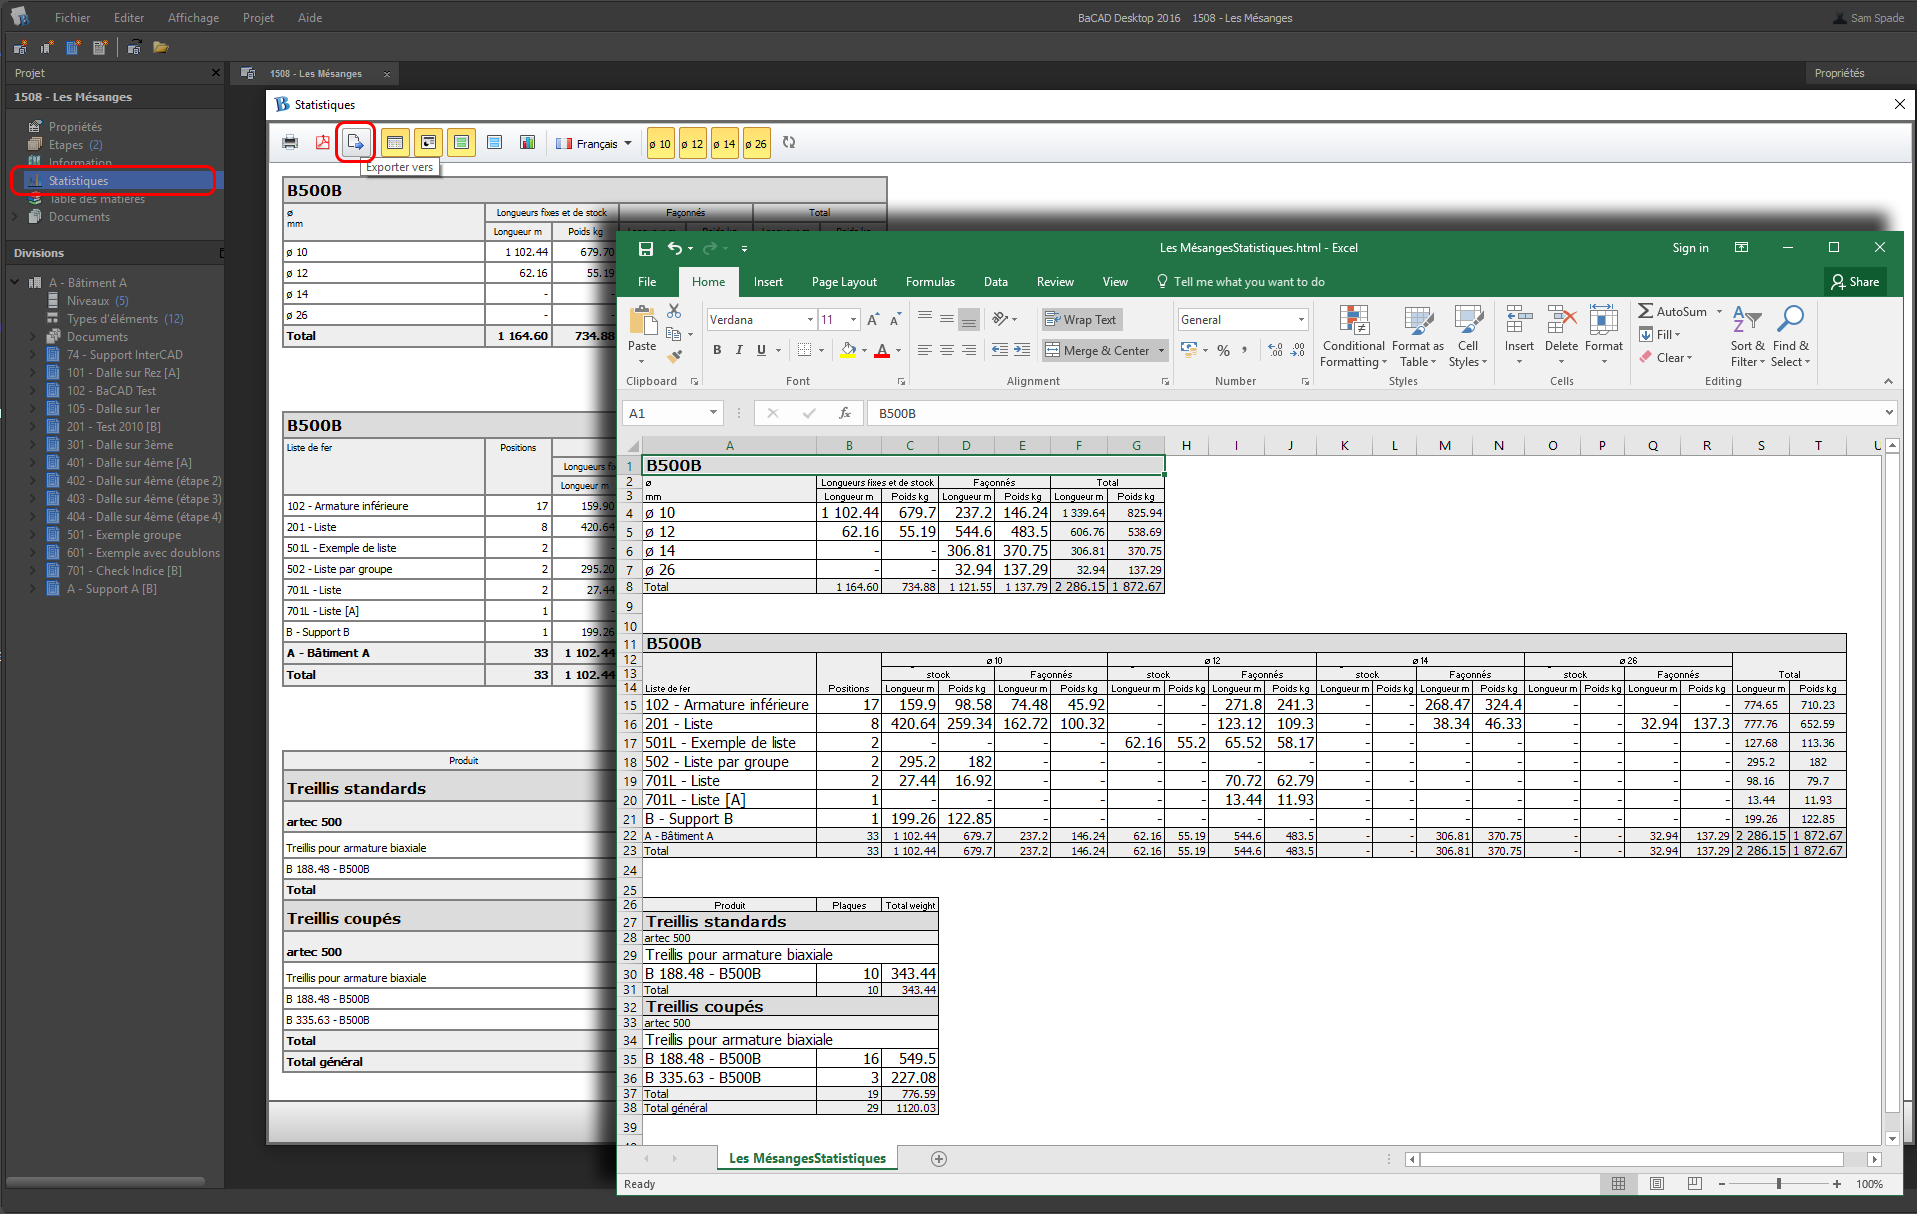Open Excel File menu
This screenshot has width=1917, height=1214.
pyautogui.click(x=647, y=282)
